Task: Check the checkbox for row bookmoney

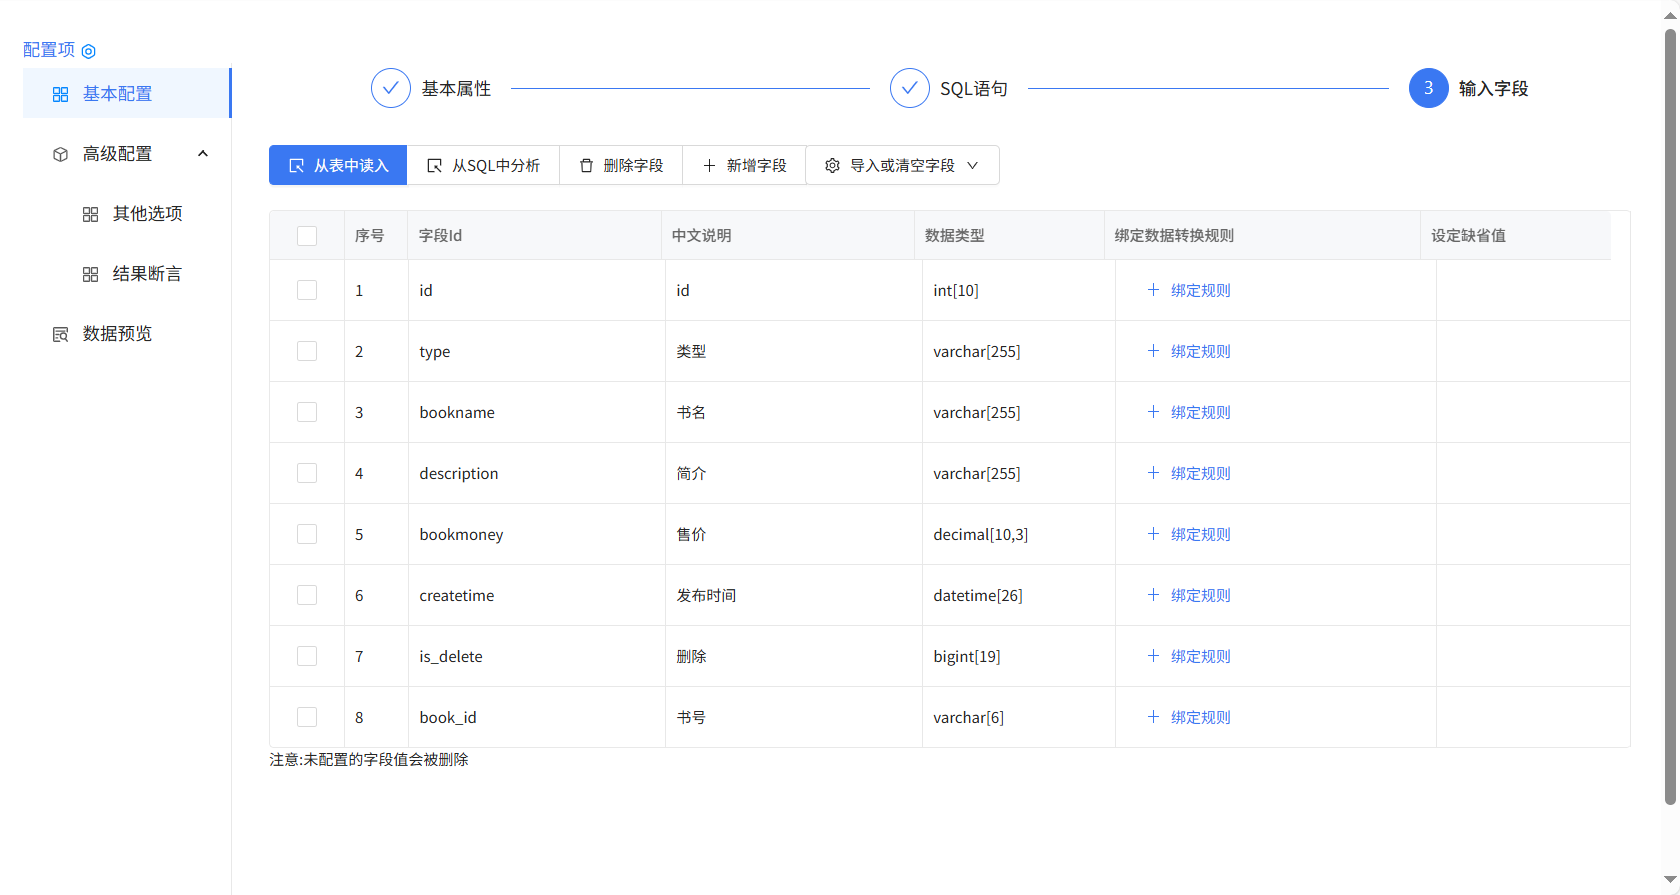Action: point(307,534)
